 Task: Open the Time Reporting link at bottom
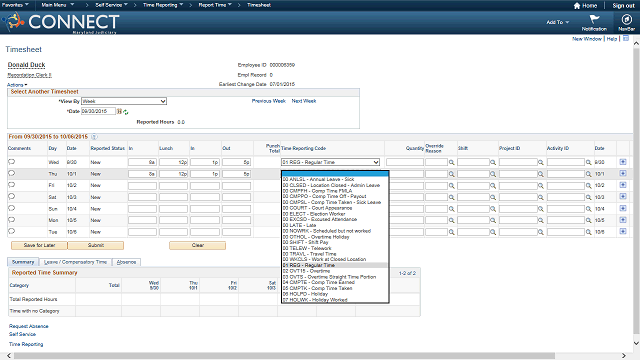26,344
